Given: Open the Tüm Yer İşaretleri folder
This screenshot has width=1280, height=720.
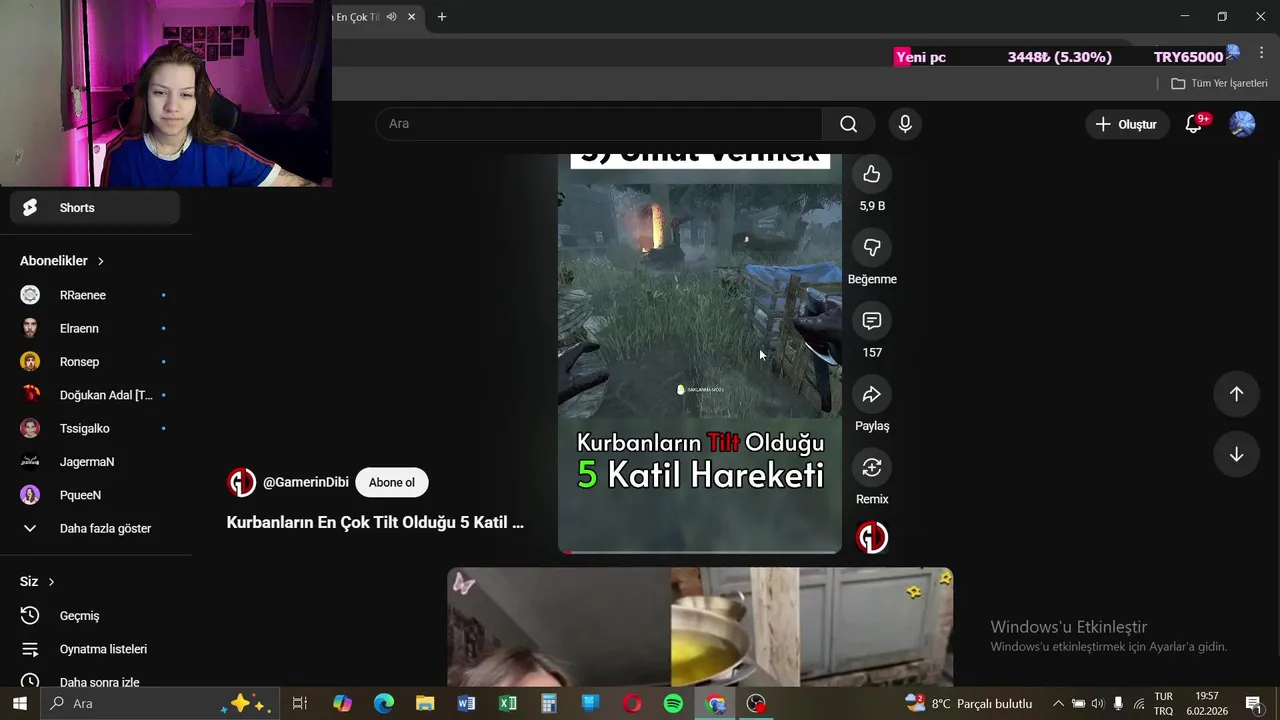Looking at the screenshot, I should (1219, 83).
